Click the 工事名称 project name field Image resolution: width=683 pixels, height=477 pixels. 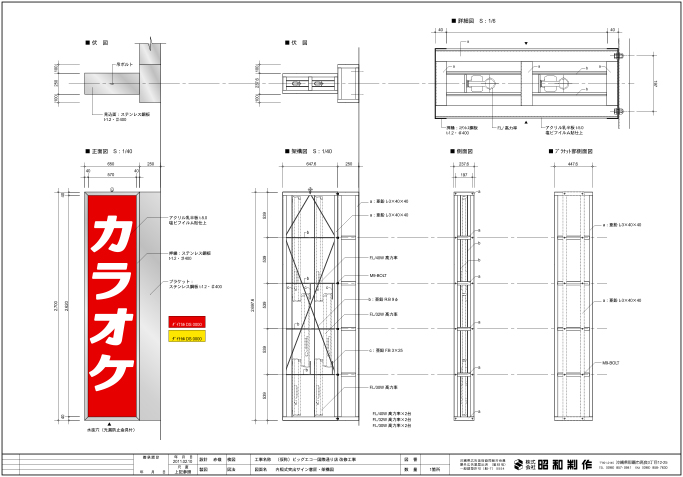325,459
